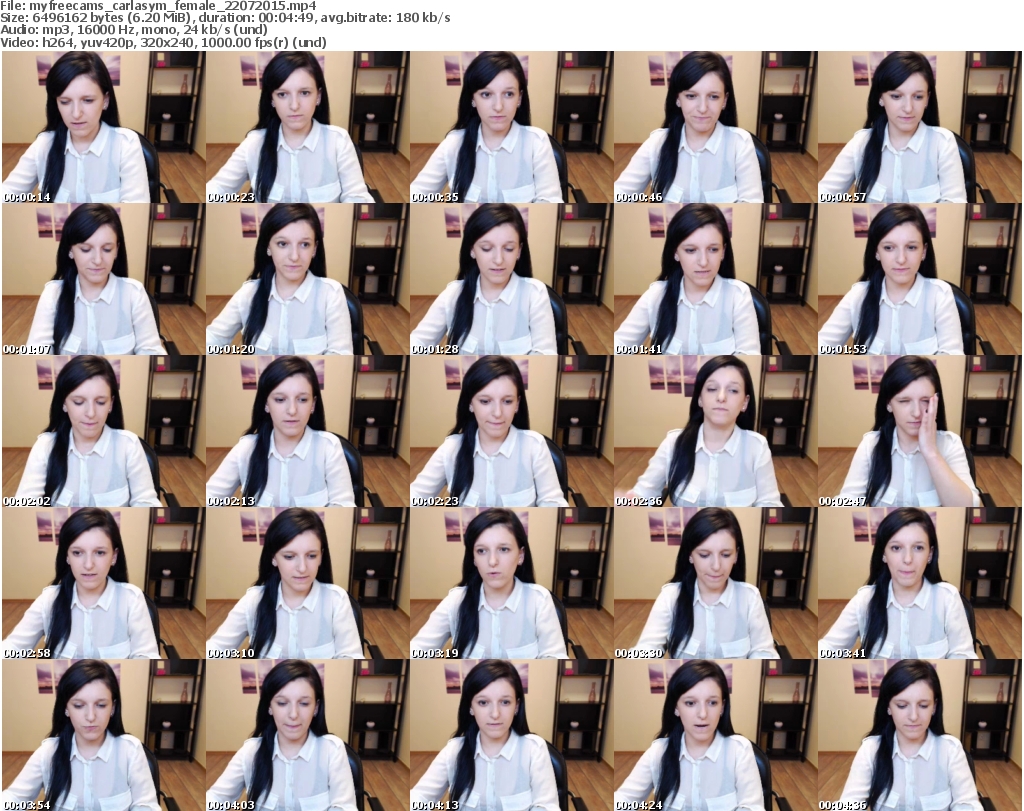Open the thumbnail stamped 00:00:57
The width and height of the screenshot is (1024, 811).
pyautogui.click(x=919, y=127)
